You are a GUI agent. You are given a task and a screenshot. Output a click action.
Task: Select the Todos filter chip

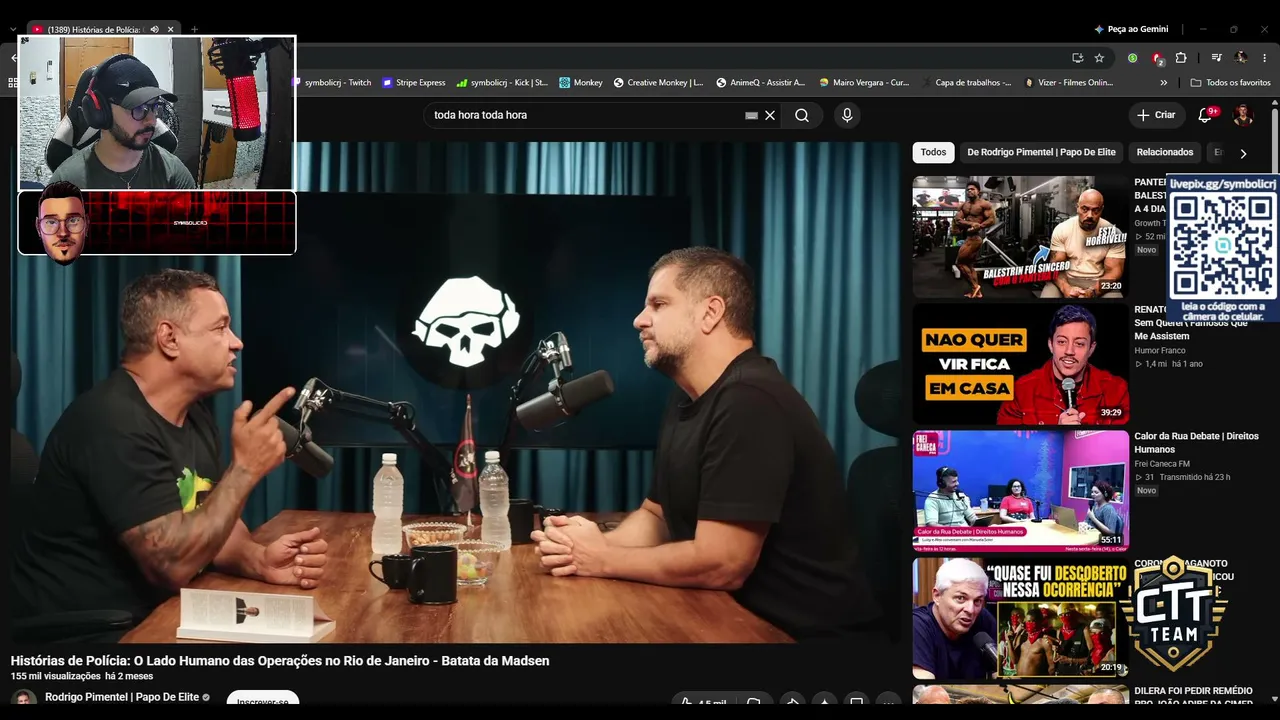pos(933,152)
